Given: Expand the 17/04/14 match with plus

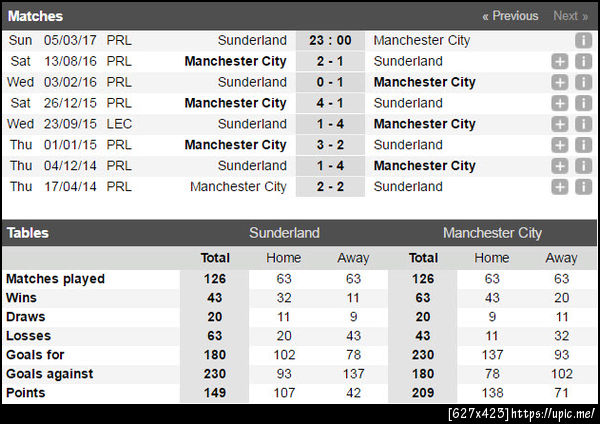Looking at the screenshot, I should (560, 187).
